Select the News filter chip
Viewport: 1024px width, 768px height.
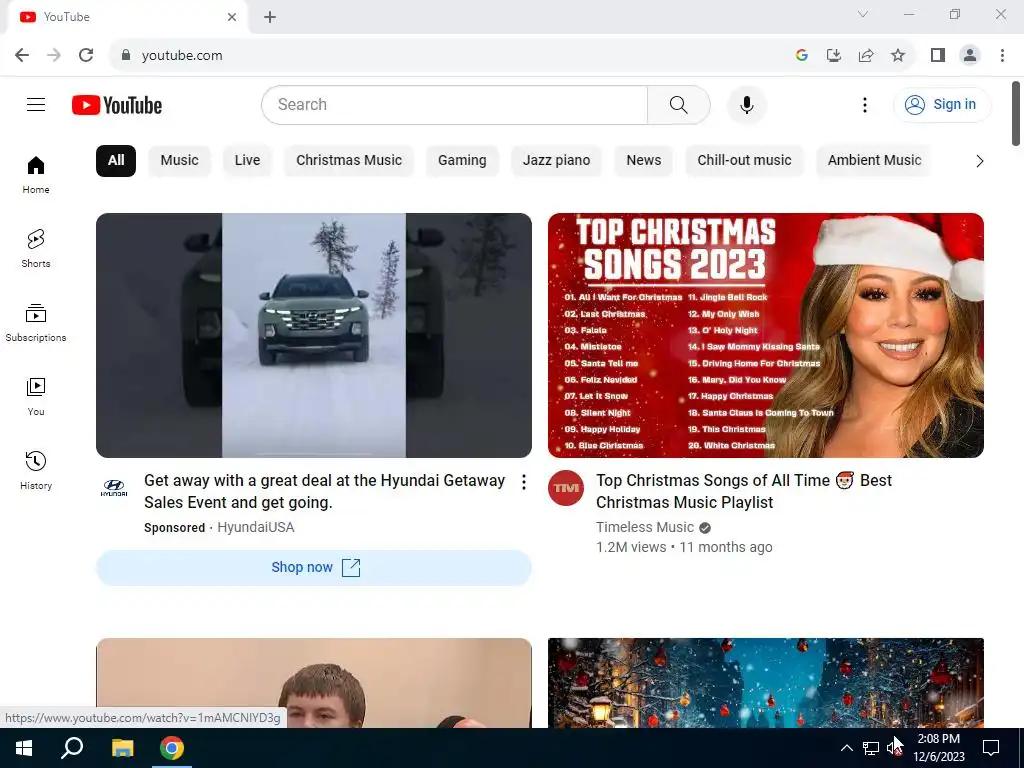[643, 161]
